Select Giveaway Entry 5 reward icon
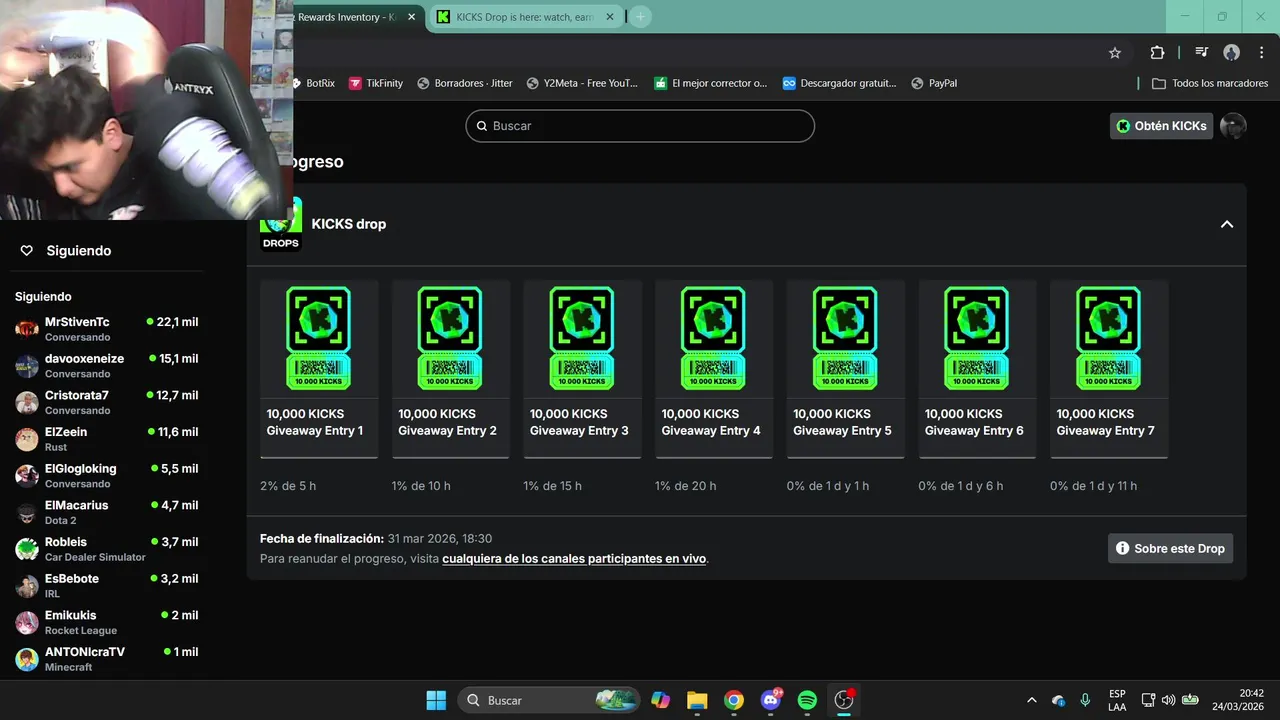Viewport: 1280px width, 720px height. click(x=845, y=338)
